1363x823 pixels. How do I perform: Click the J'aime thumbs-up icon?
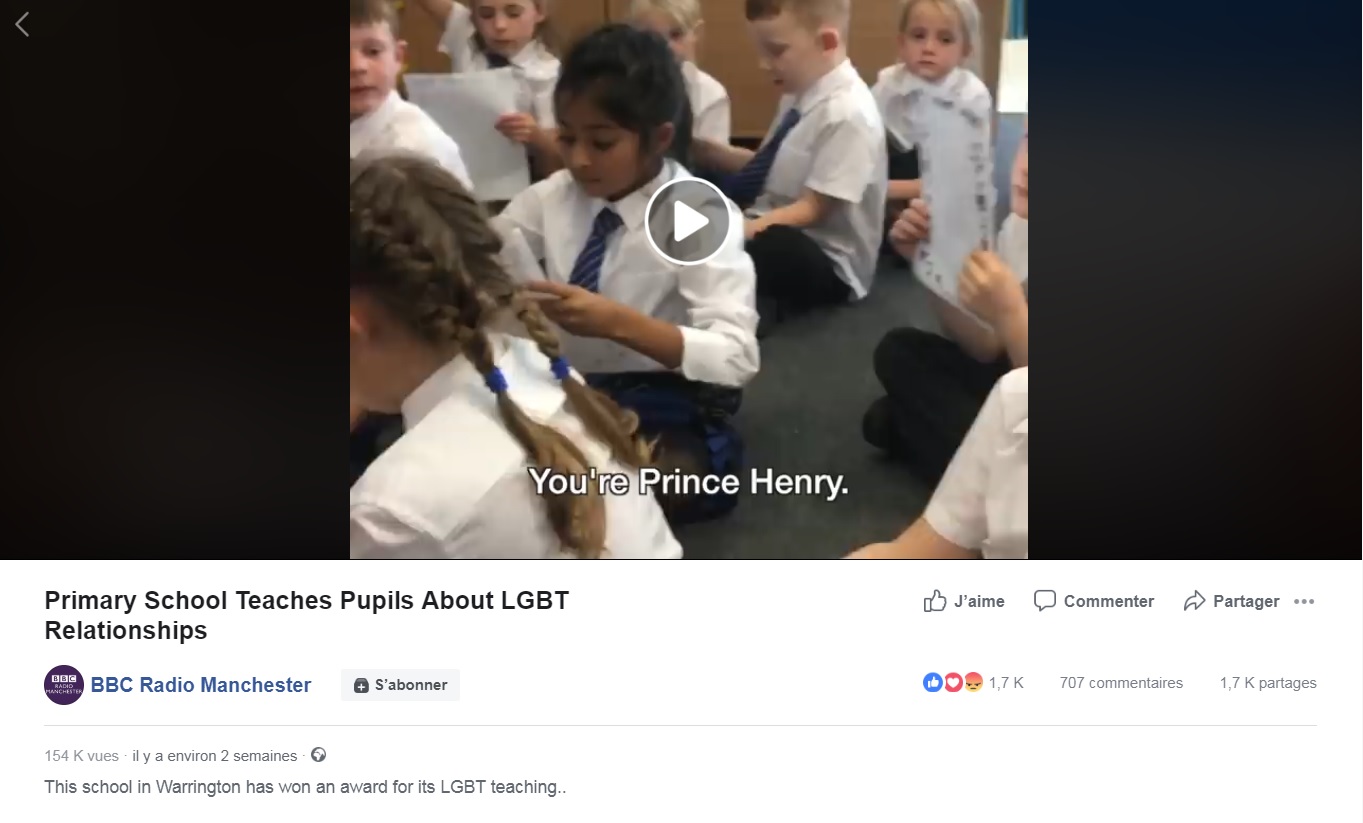point(935,601)
